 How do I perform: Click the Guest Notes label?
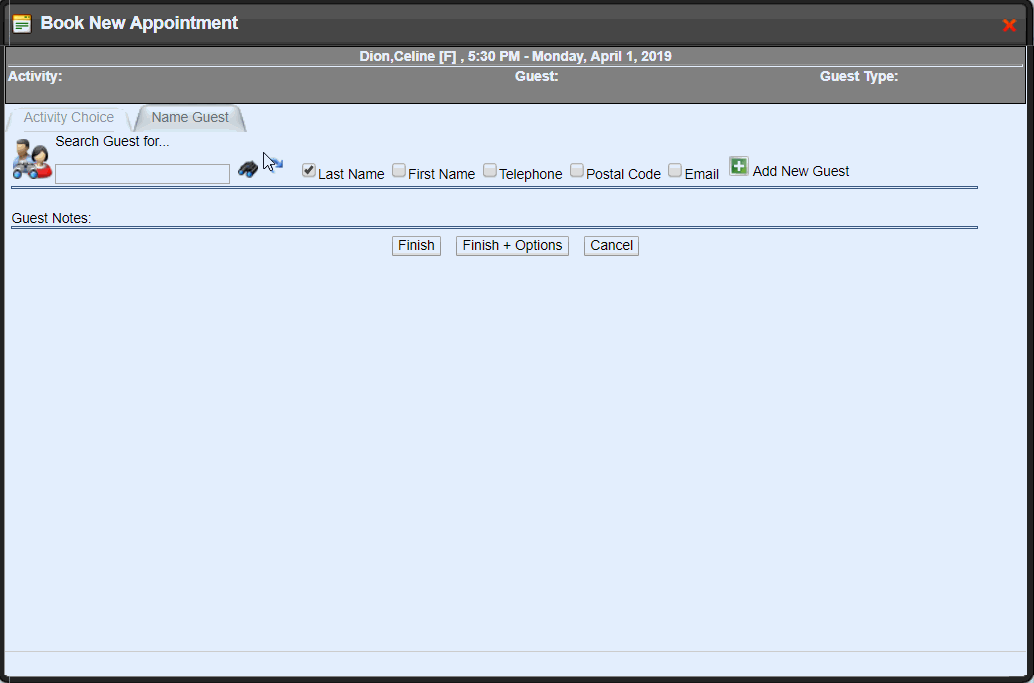pos(51,218)
